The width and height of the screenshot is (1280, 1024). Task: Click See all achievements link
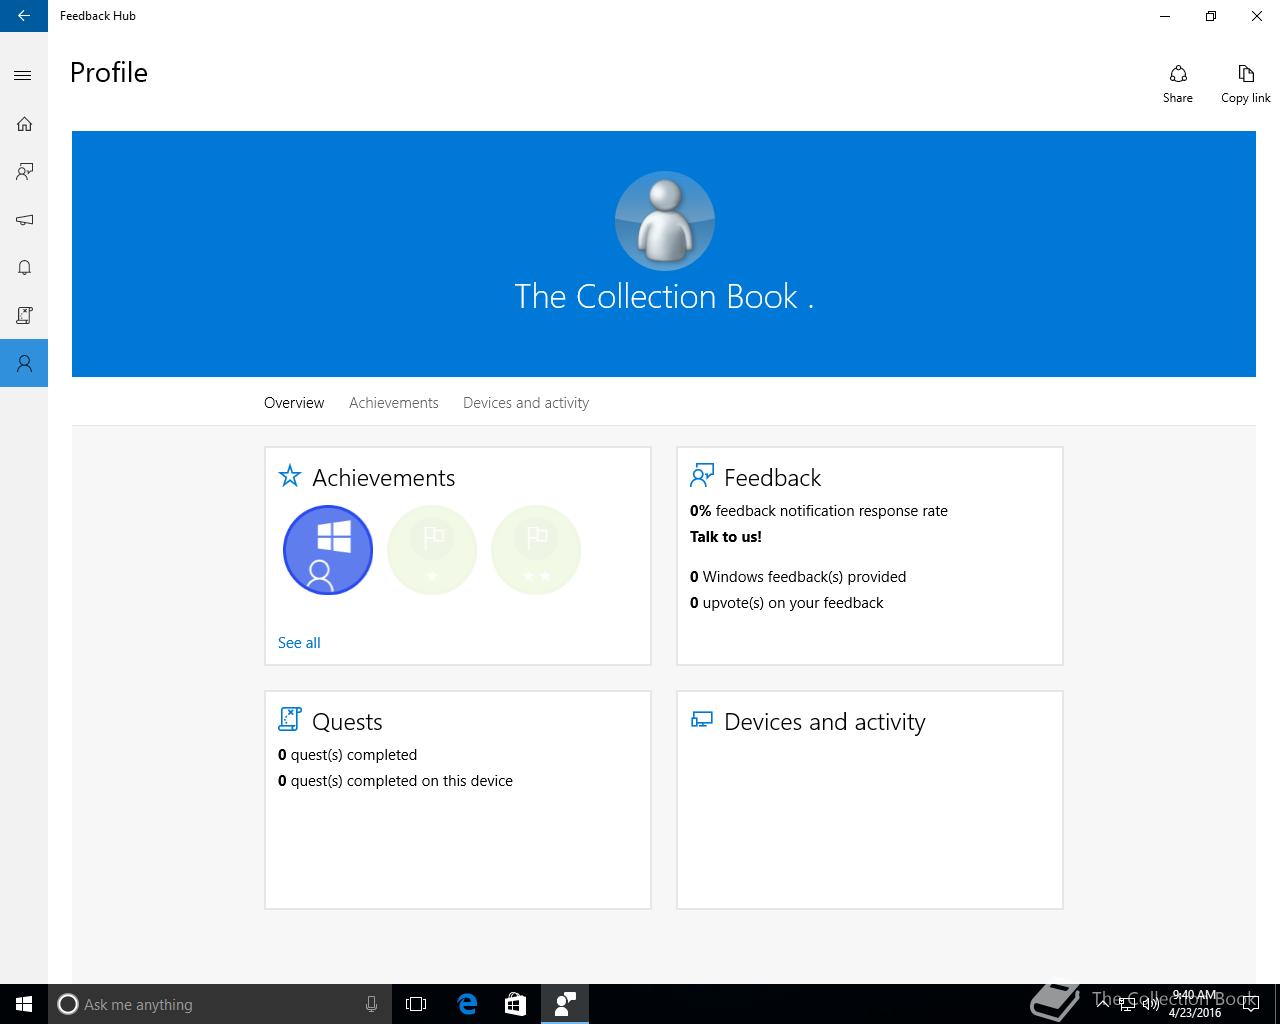(299, 643)
